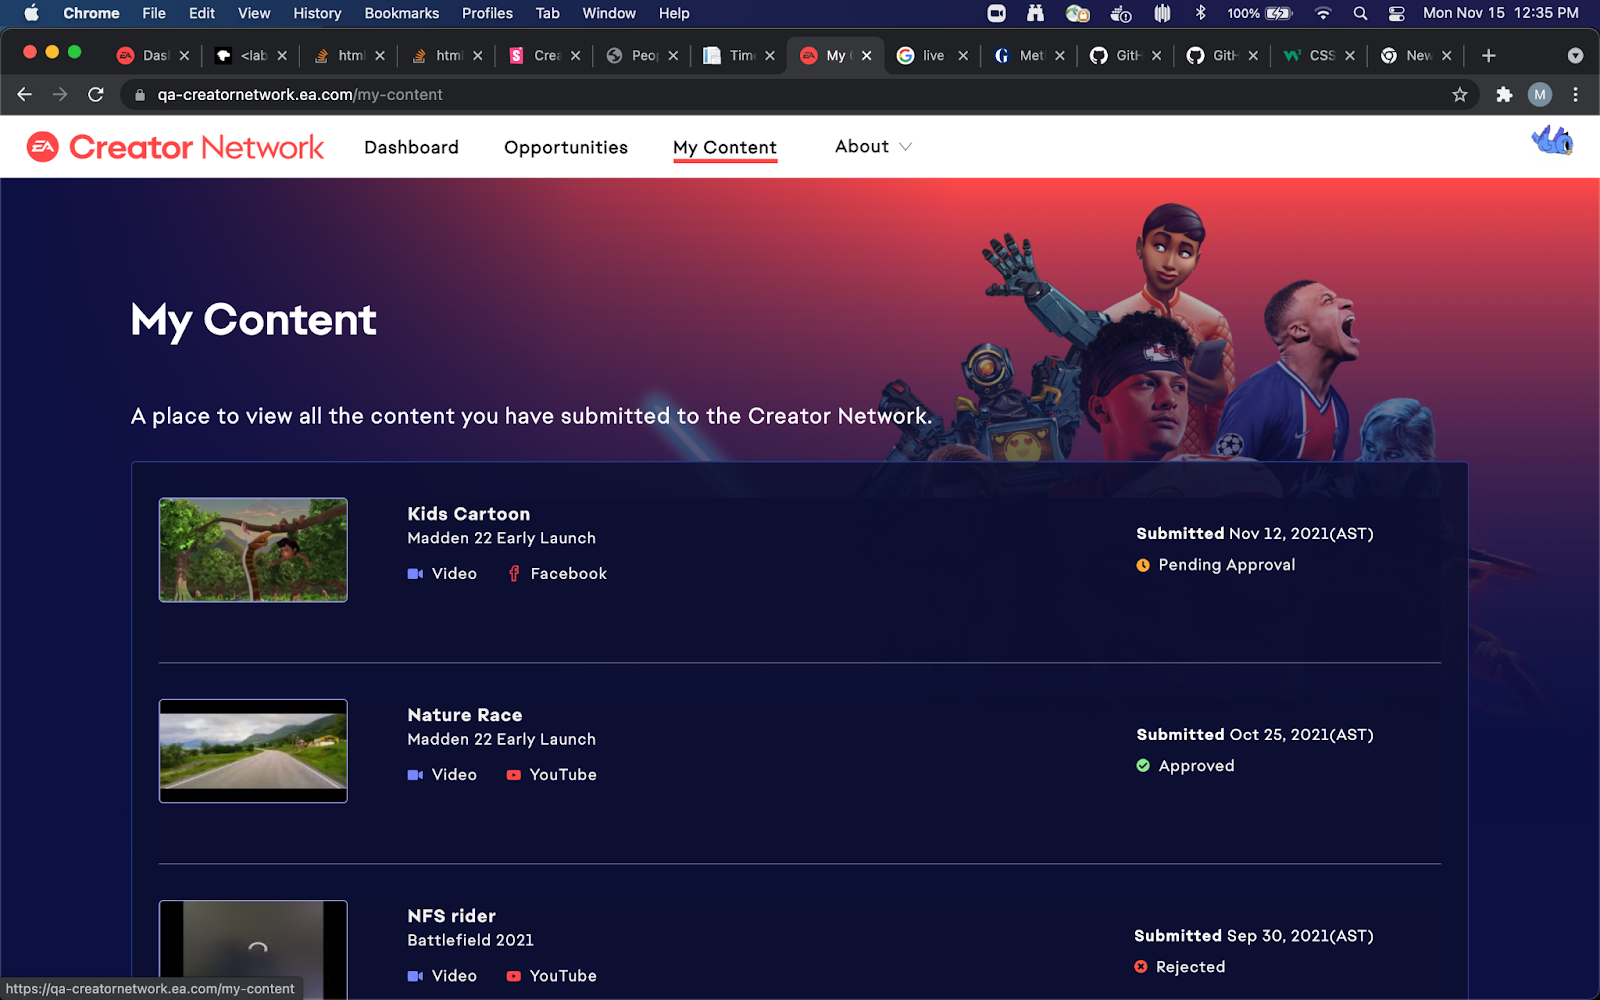Click the Facebook icon for Kids Cartoon
Screen dimensions: 1600x1000
pos(514,573)
